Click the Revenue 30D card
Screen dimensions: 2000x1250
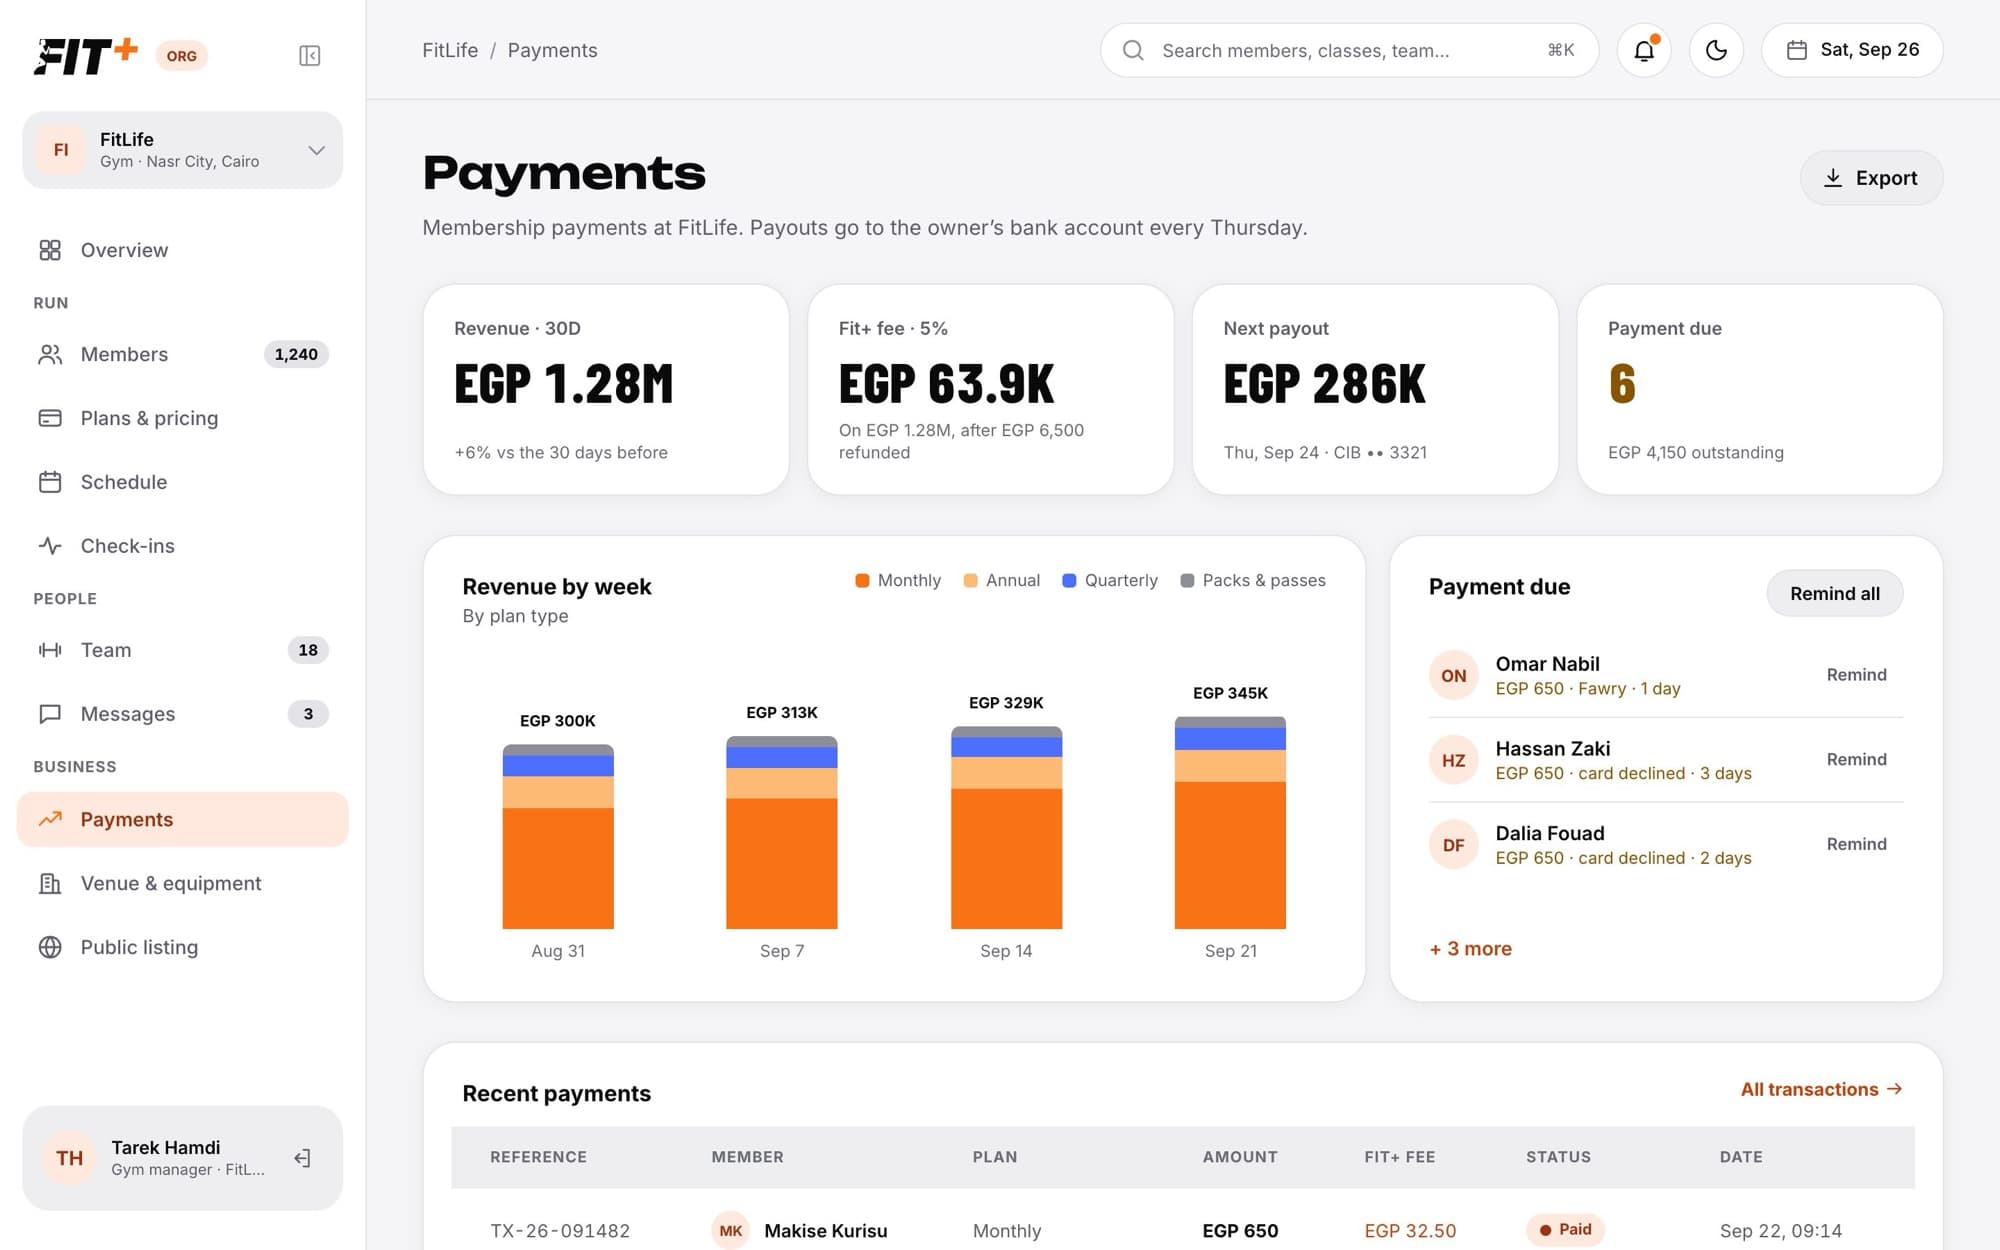(x=606, y=390)
